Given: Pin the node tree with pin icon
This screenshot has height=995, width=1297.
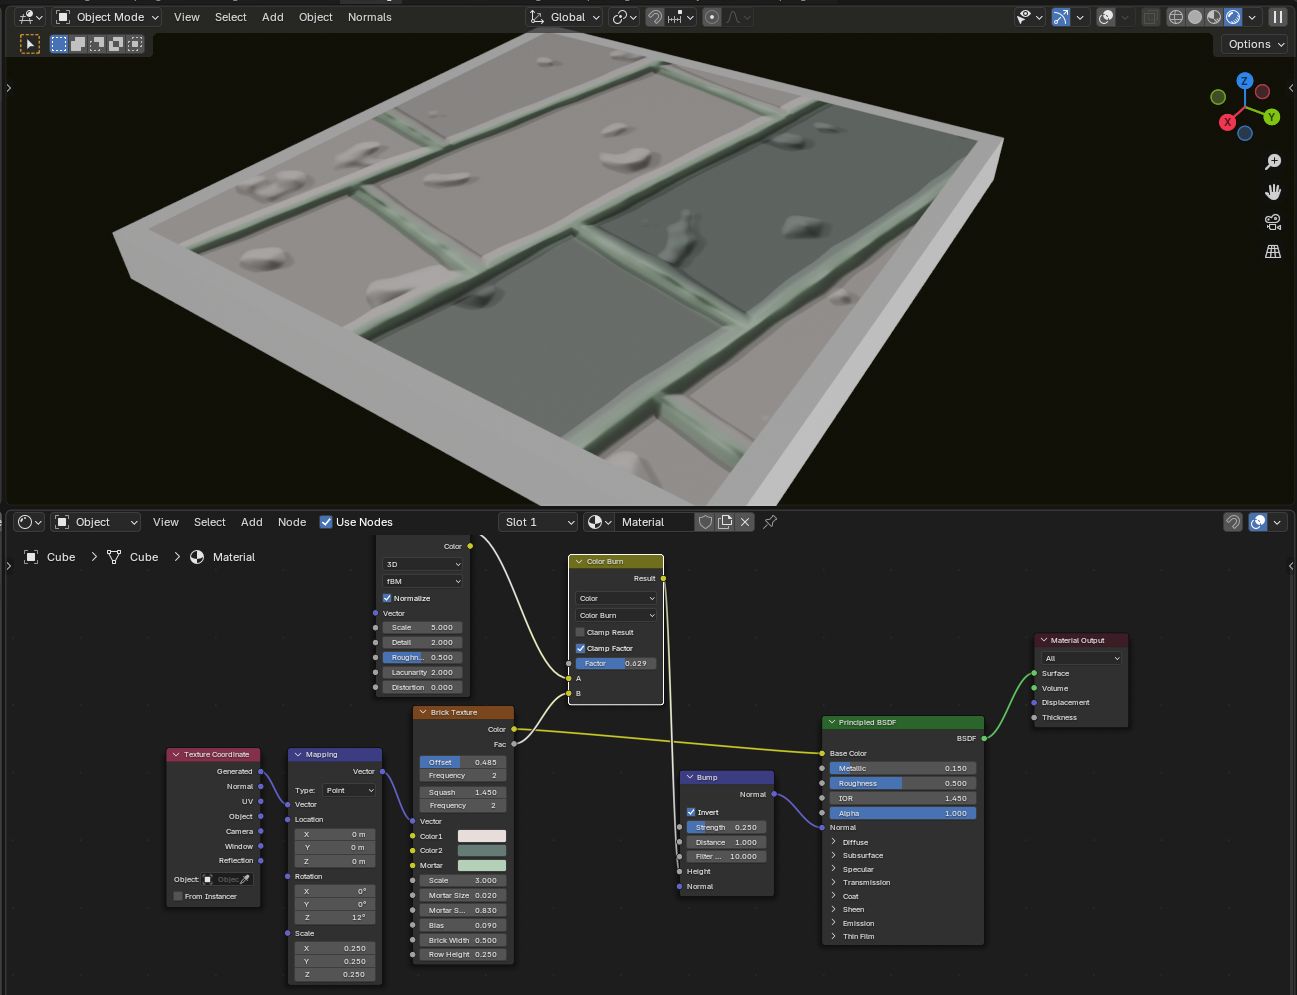Looking at the screenshot, I should coord(770,522).
